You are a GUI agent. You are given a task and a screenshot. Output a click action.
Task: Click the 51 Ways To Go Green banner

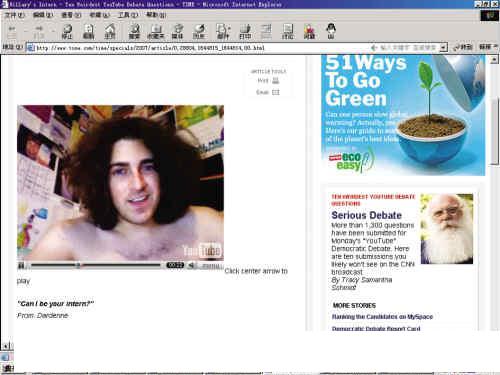coord(403,115)
